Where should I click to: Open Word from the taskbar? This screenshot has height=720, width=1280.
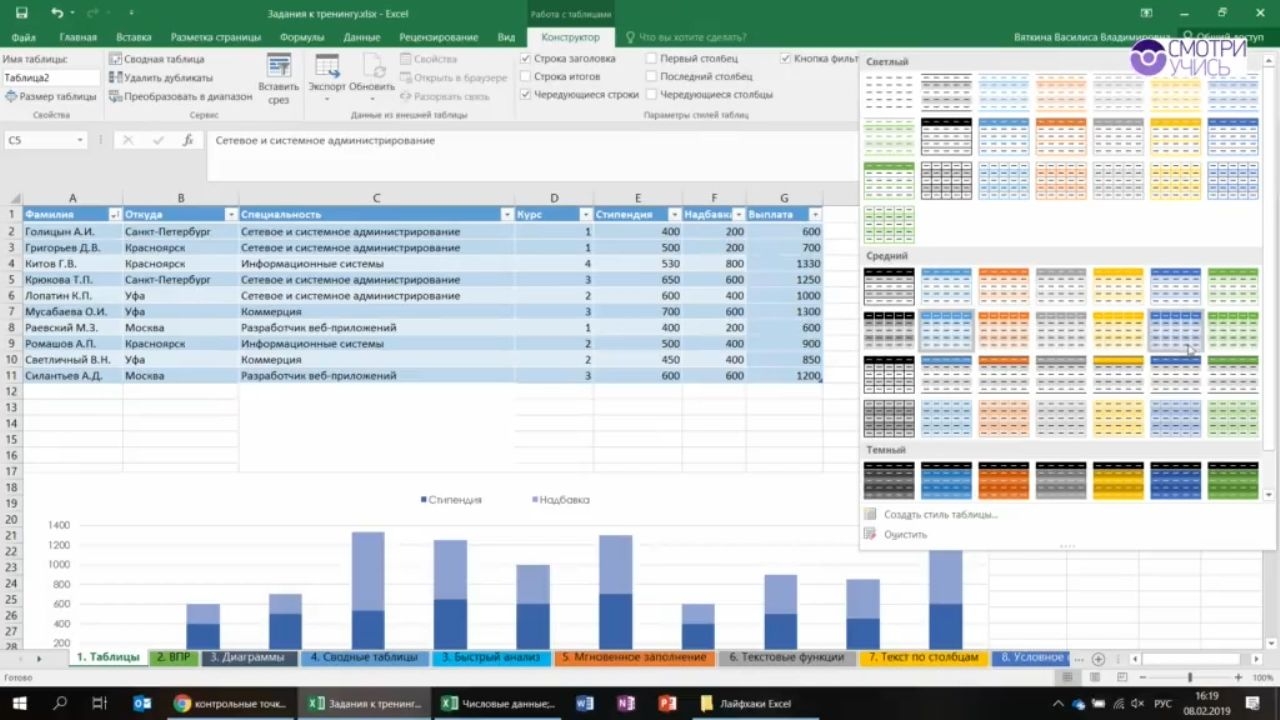(585, 703)
